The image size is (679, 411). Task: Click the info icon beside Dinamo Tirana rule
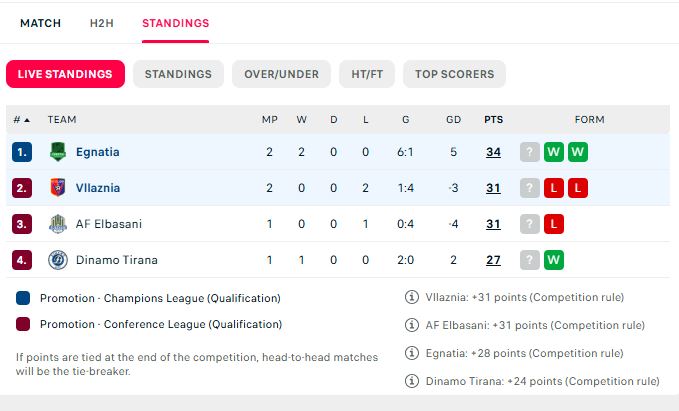tap(411, 381)
